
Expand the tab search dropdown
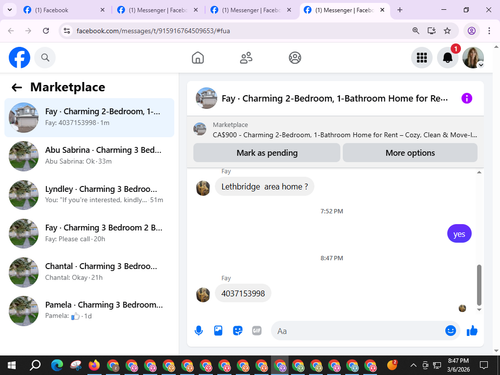coord(10,10)
